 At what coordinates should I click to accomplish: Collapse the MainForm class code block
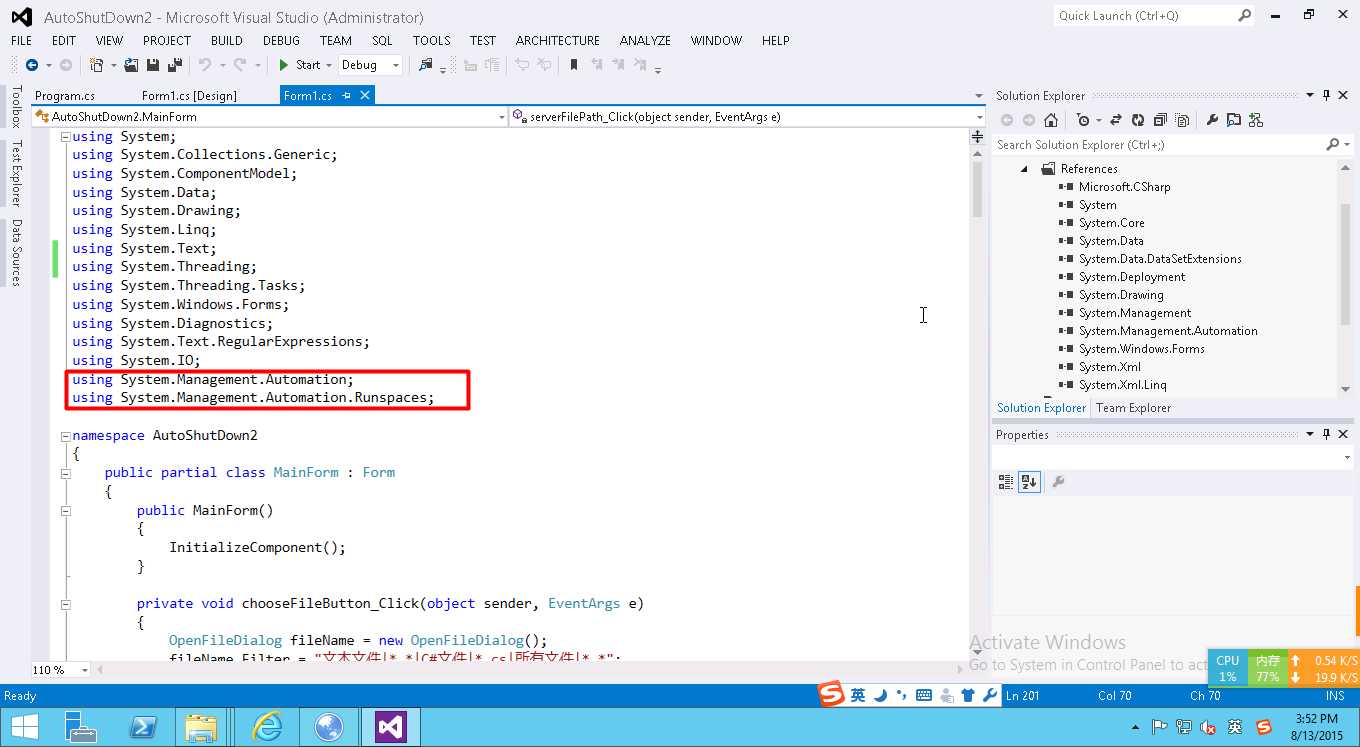[x=65, y=473]
